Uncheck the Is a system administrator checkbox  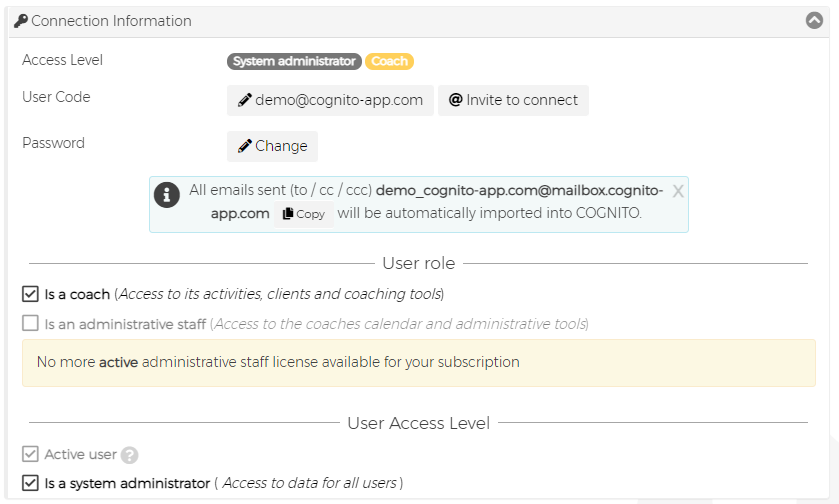(x=31, y=483)
